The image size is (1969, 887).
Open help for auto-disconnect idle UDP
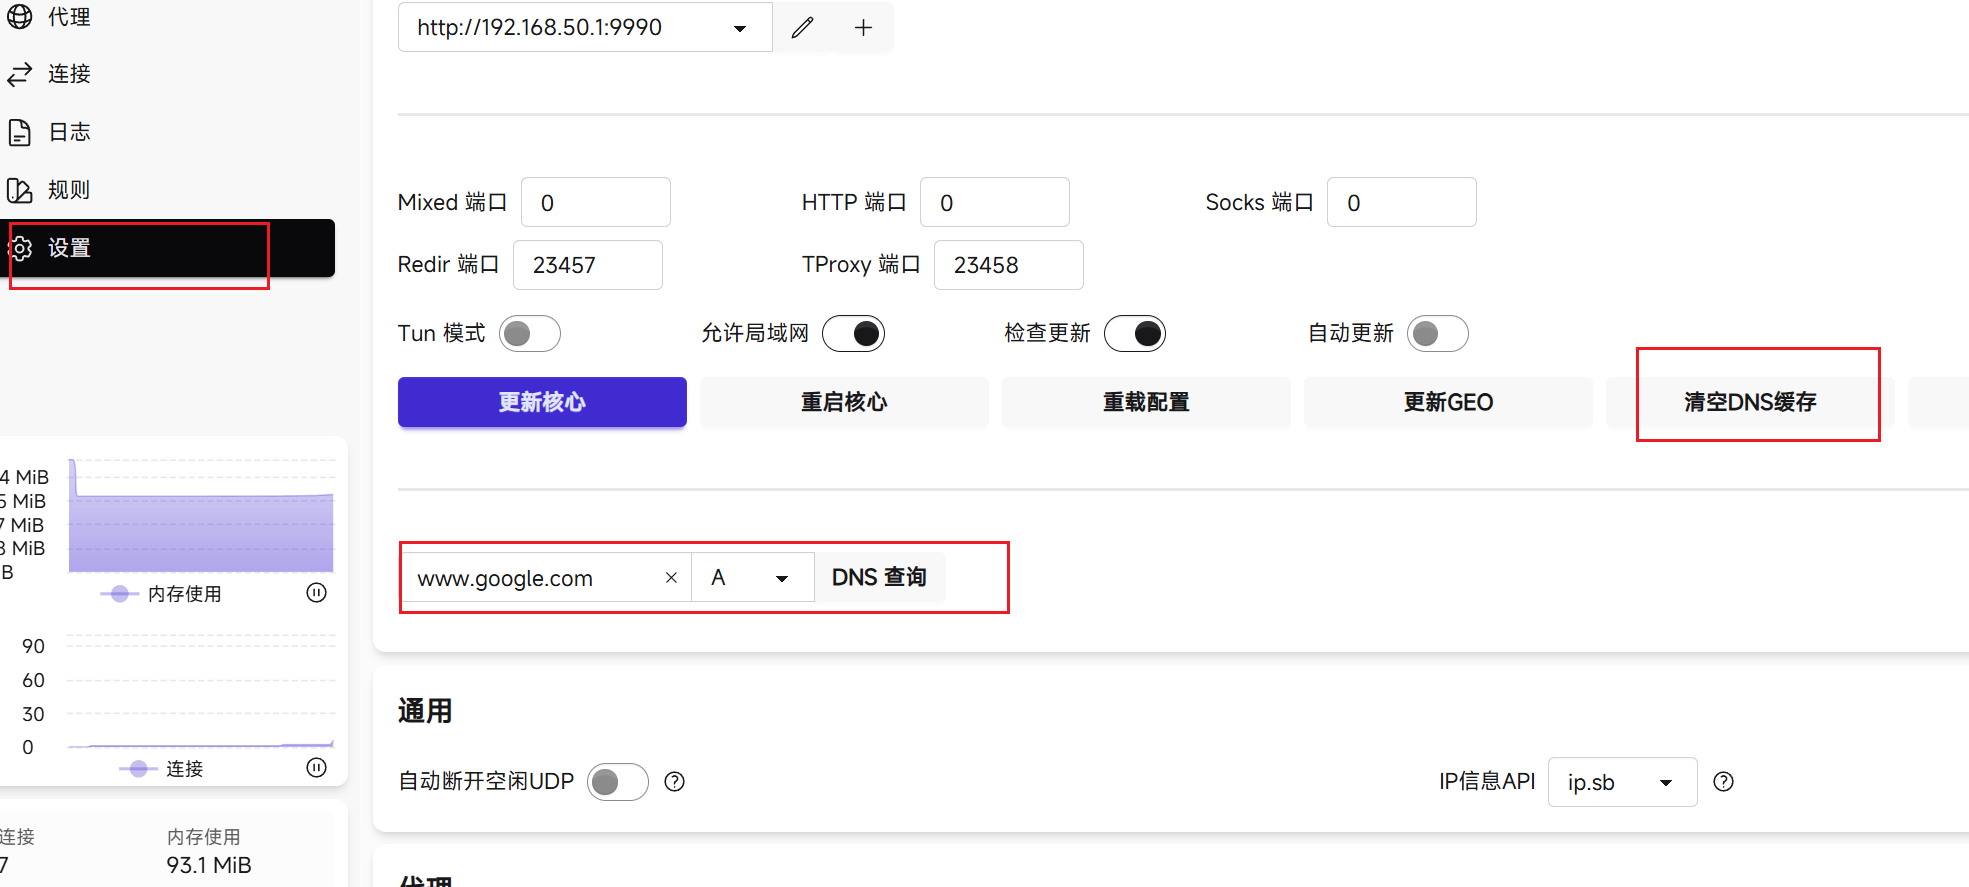675,782
